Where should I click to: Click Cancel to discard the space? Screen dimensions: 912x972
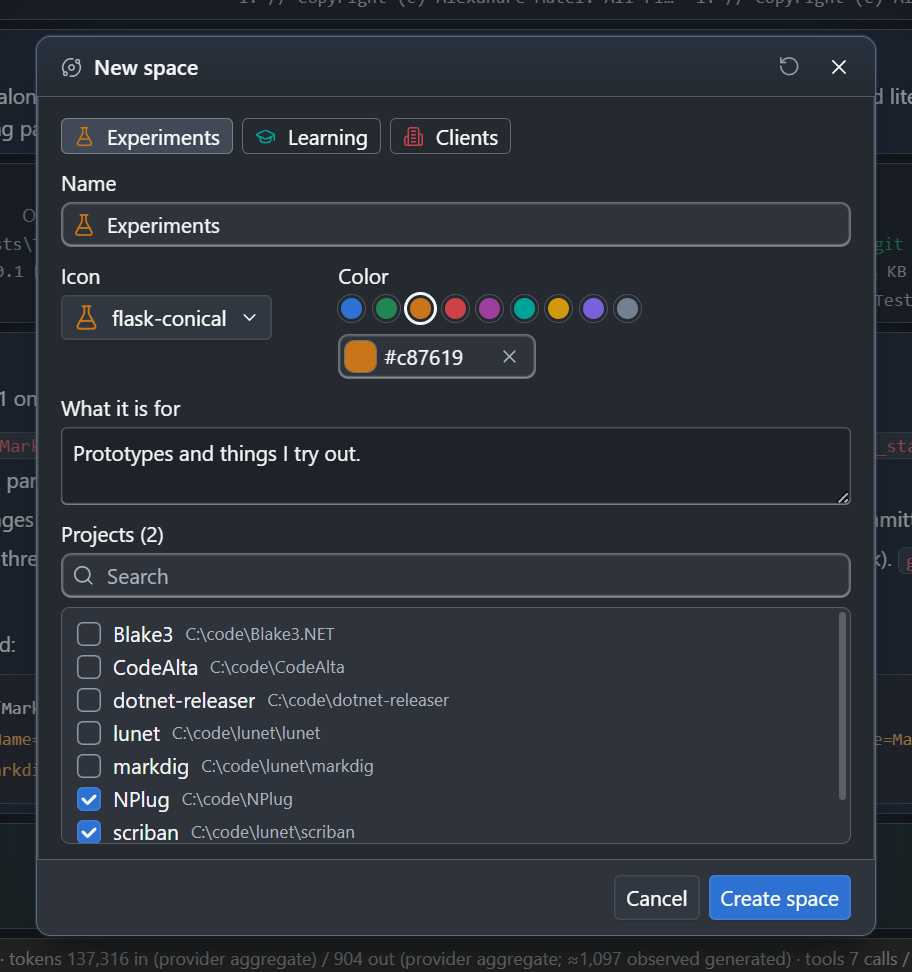point(657,898)
